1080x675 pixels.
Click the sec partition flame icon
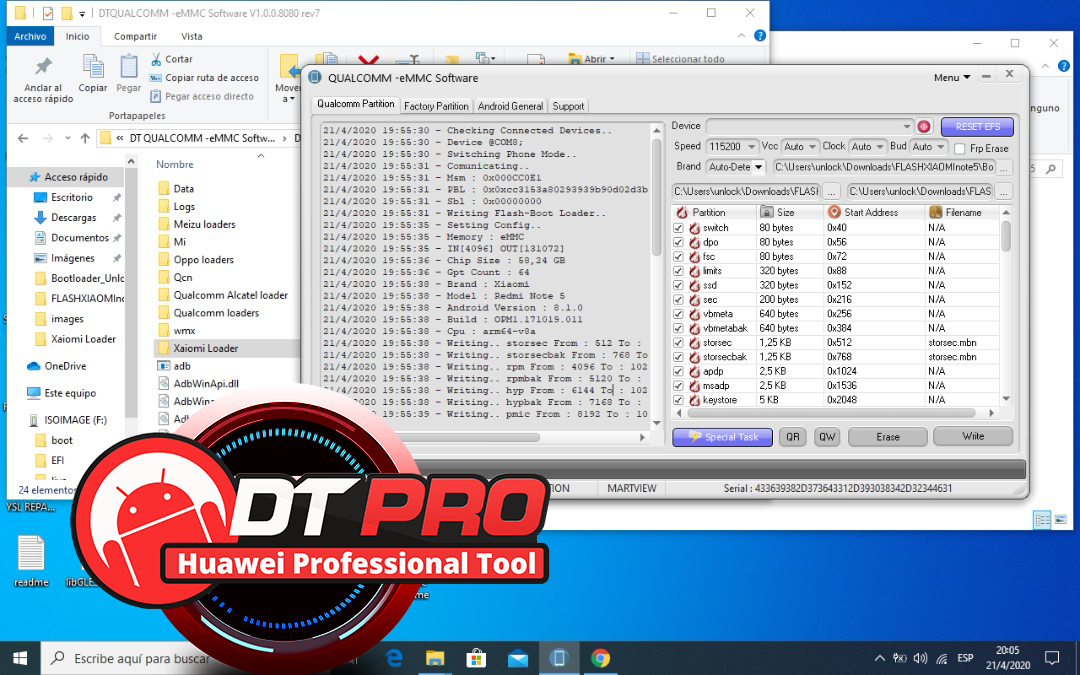[x=694, y=300]
